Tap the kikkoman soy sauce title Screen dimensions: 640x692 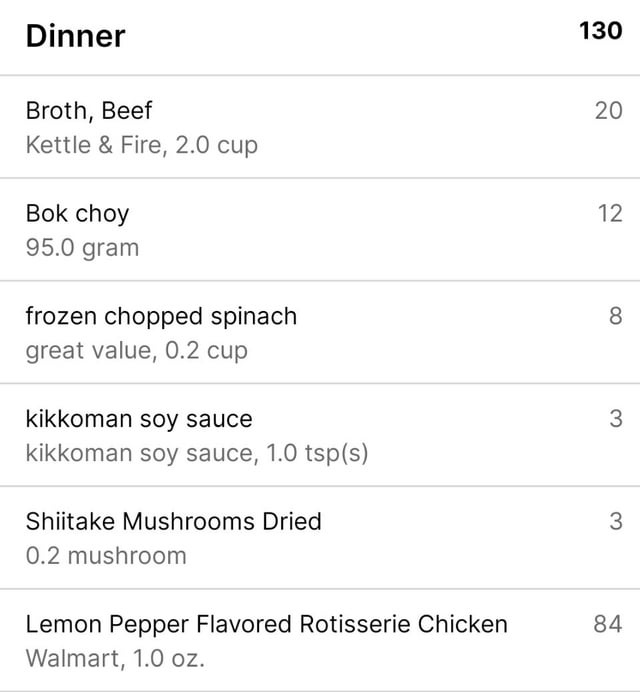[139, 419]
